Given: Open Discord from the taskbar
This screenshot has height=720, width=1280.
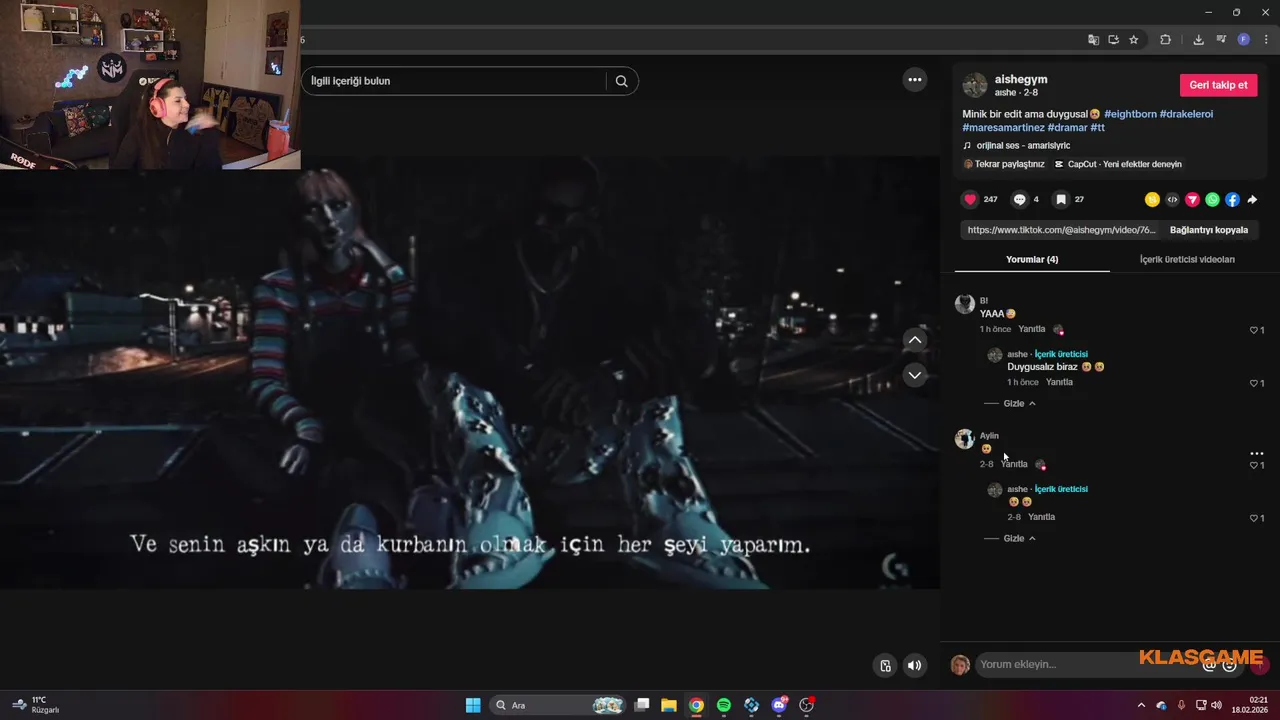Looking at the screenshot, I should point(779,705).
